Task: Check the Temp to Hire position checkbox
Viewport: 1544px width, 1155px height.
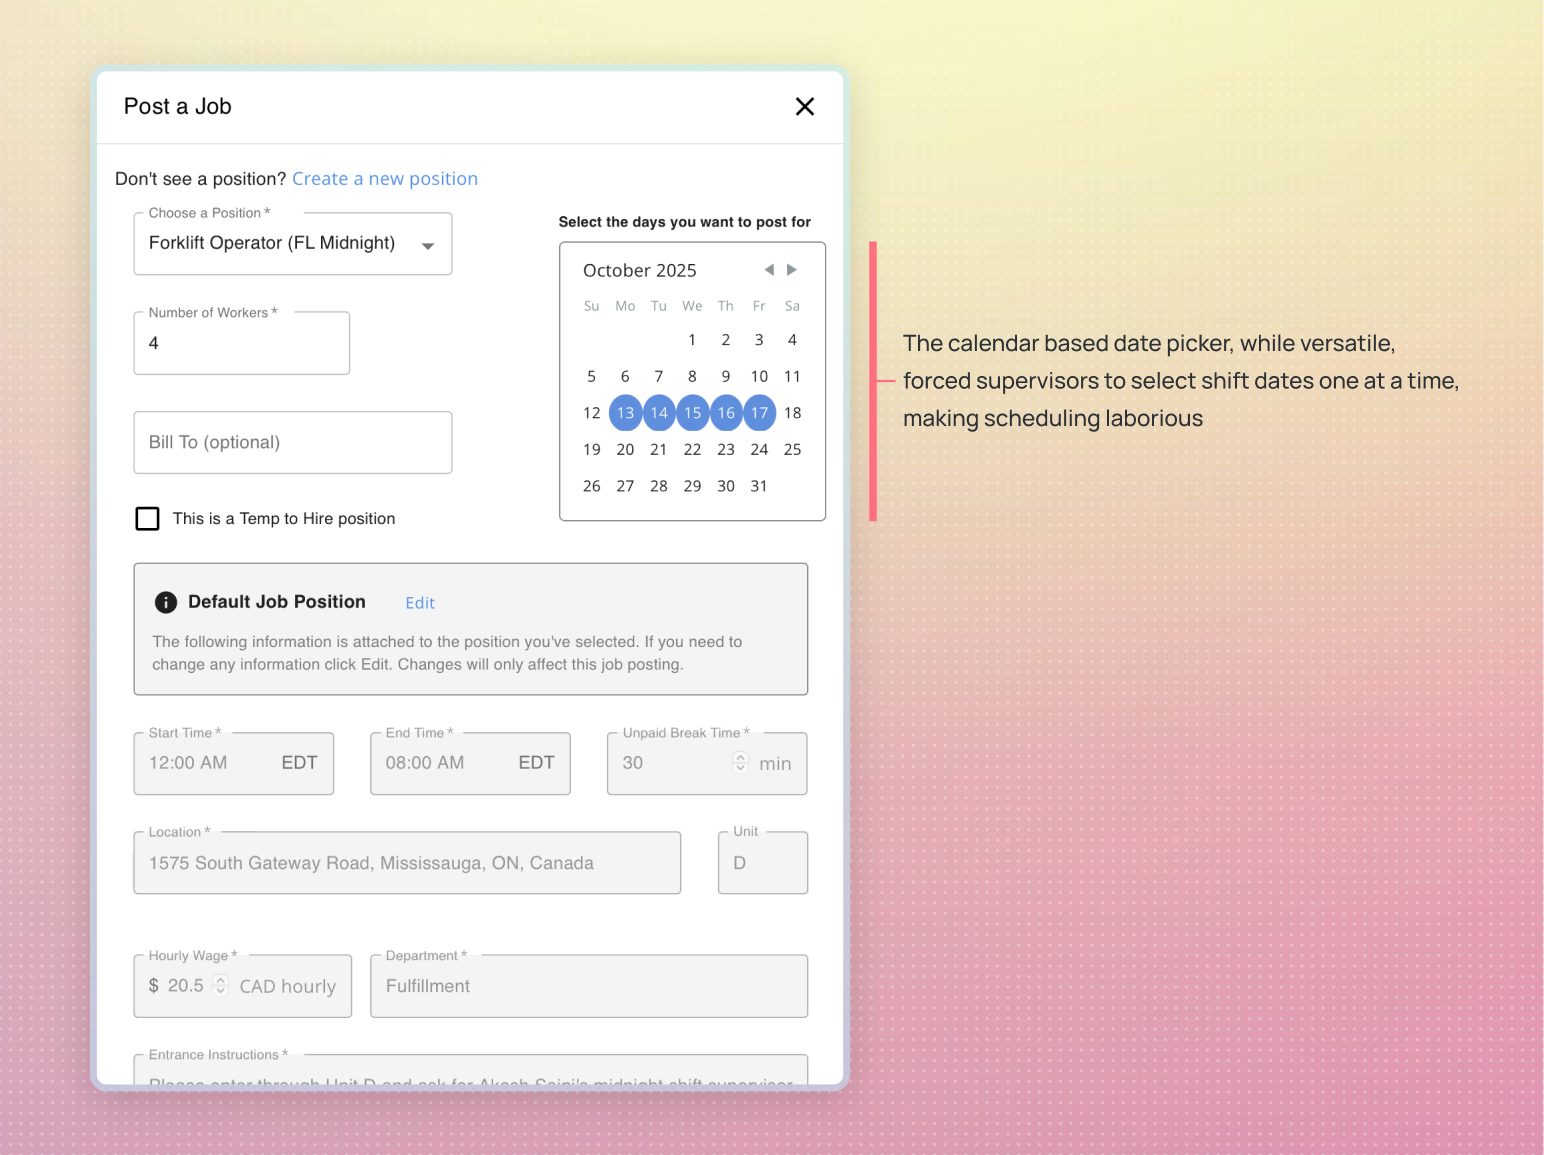Action: [147, 518]
